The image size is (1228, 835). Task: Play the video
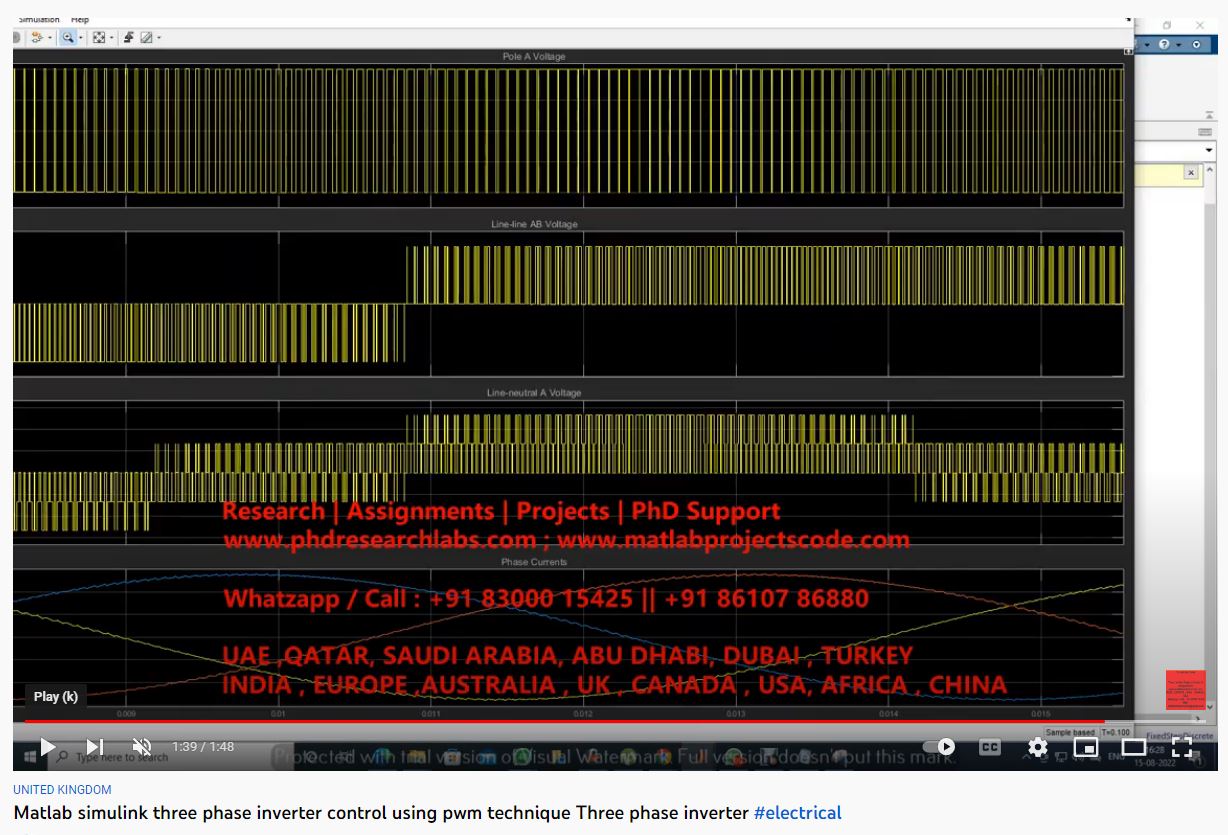click(47, 746)
